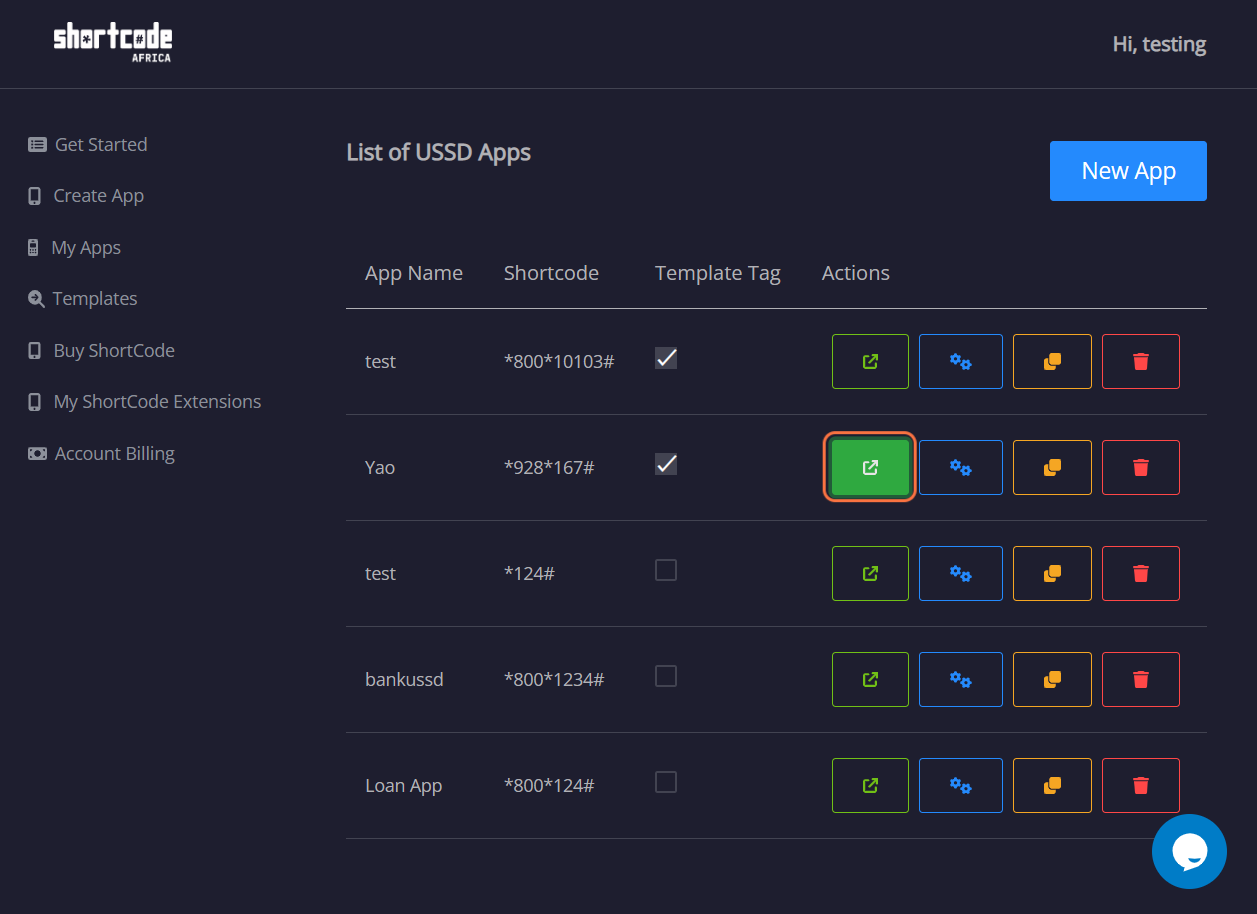
Task: Go to Get Started in sidebar
Action: [88, 144]
